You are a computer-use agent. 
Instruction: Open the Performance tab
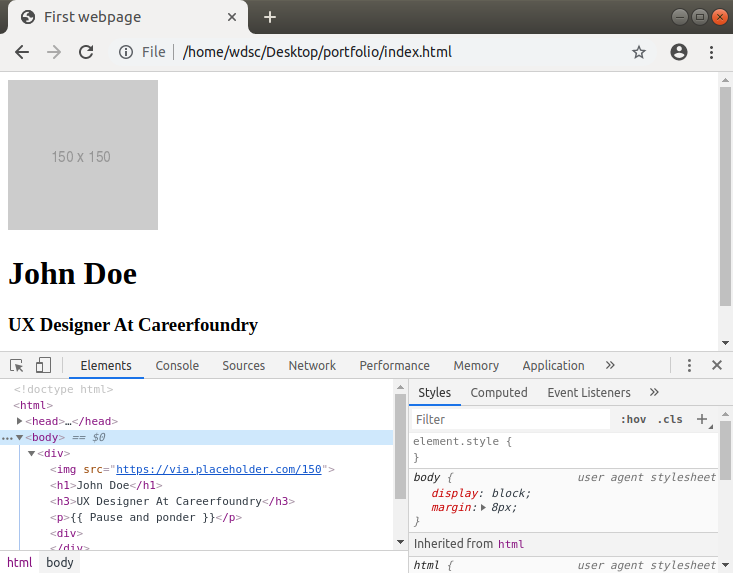(395, 365)
